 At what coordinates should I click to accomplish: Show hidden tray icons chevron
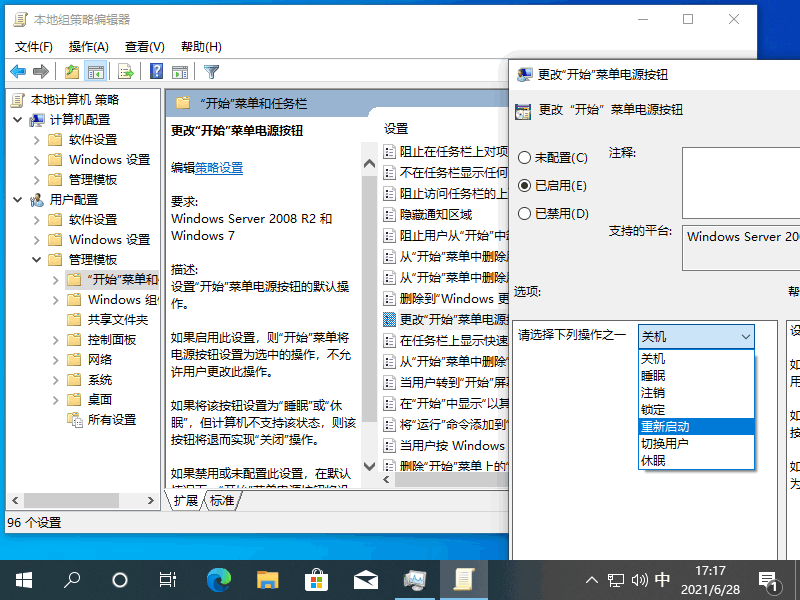[x=592, y=580]
